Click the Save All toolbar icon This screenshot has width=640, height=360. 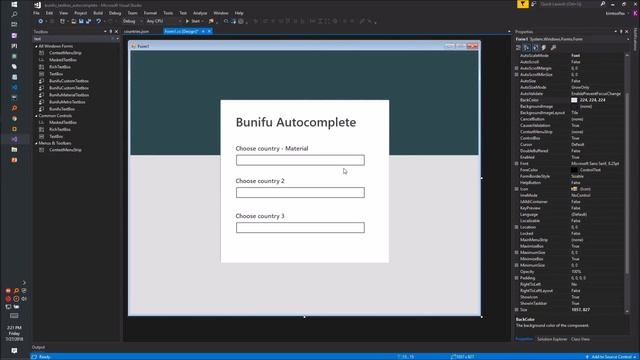click(x=89, y=21)
